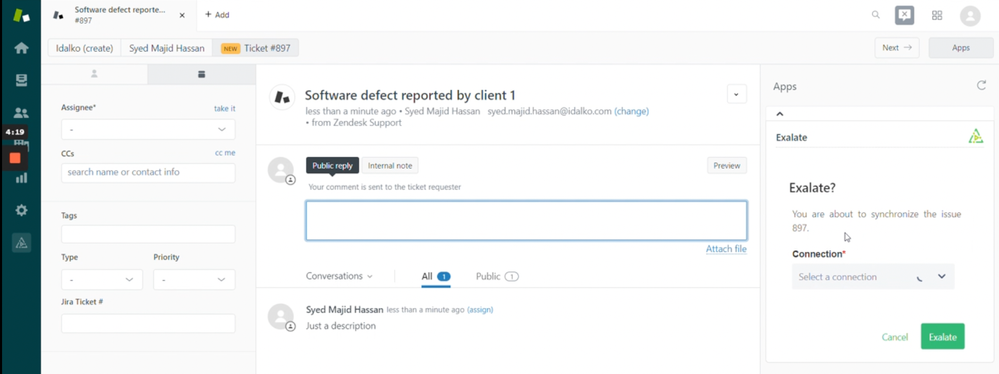Screen dimensions: 999x374
Task: Select the Ticket #897 breadcrumb tab
Action: coord(255,48)
